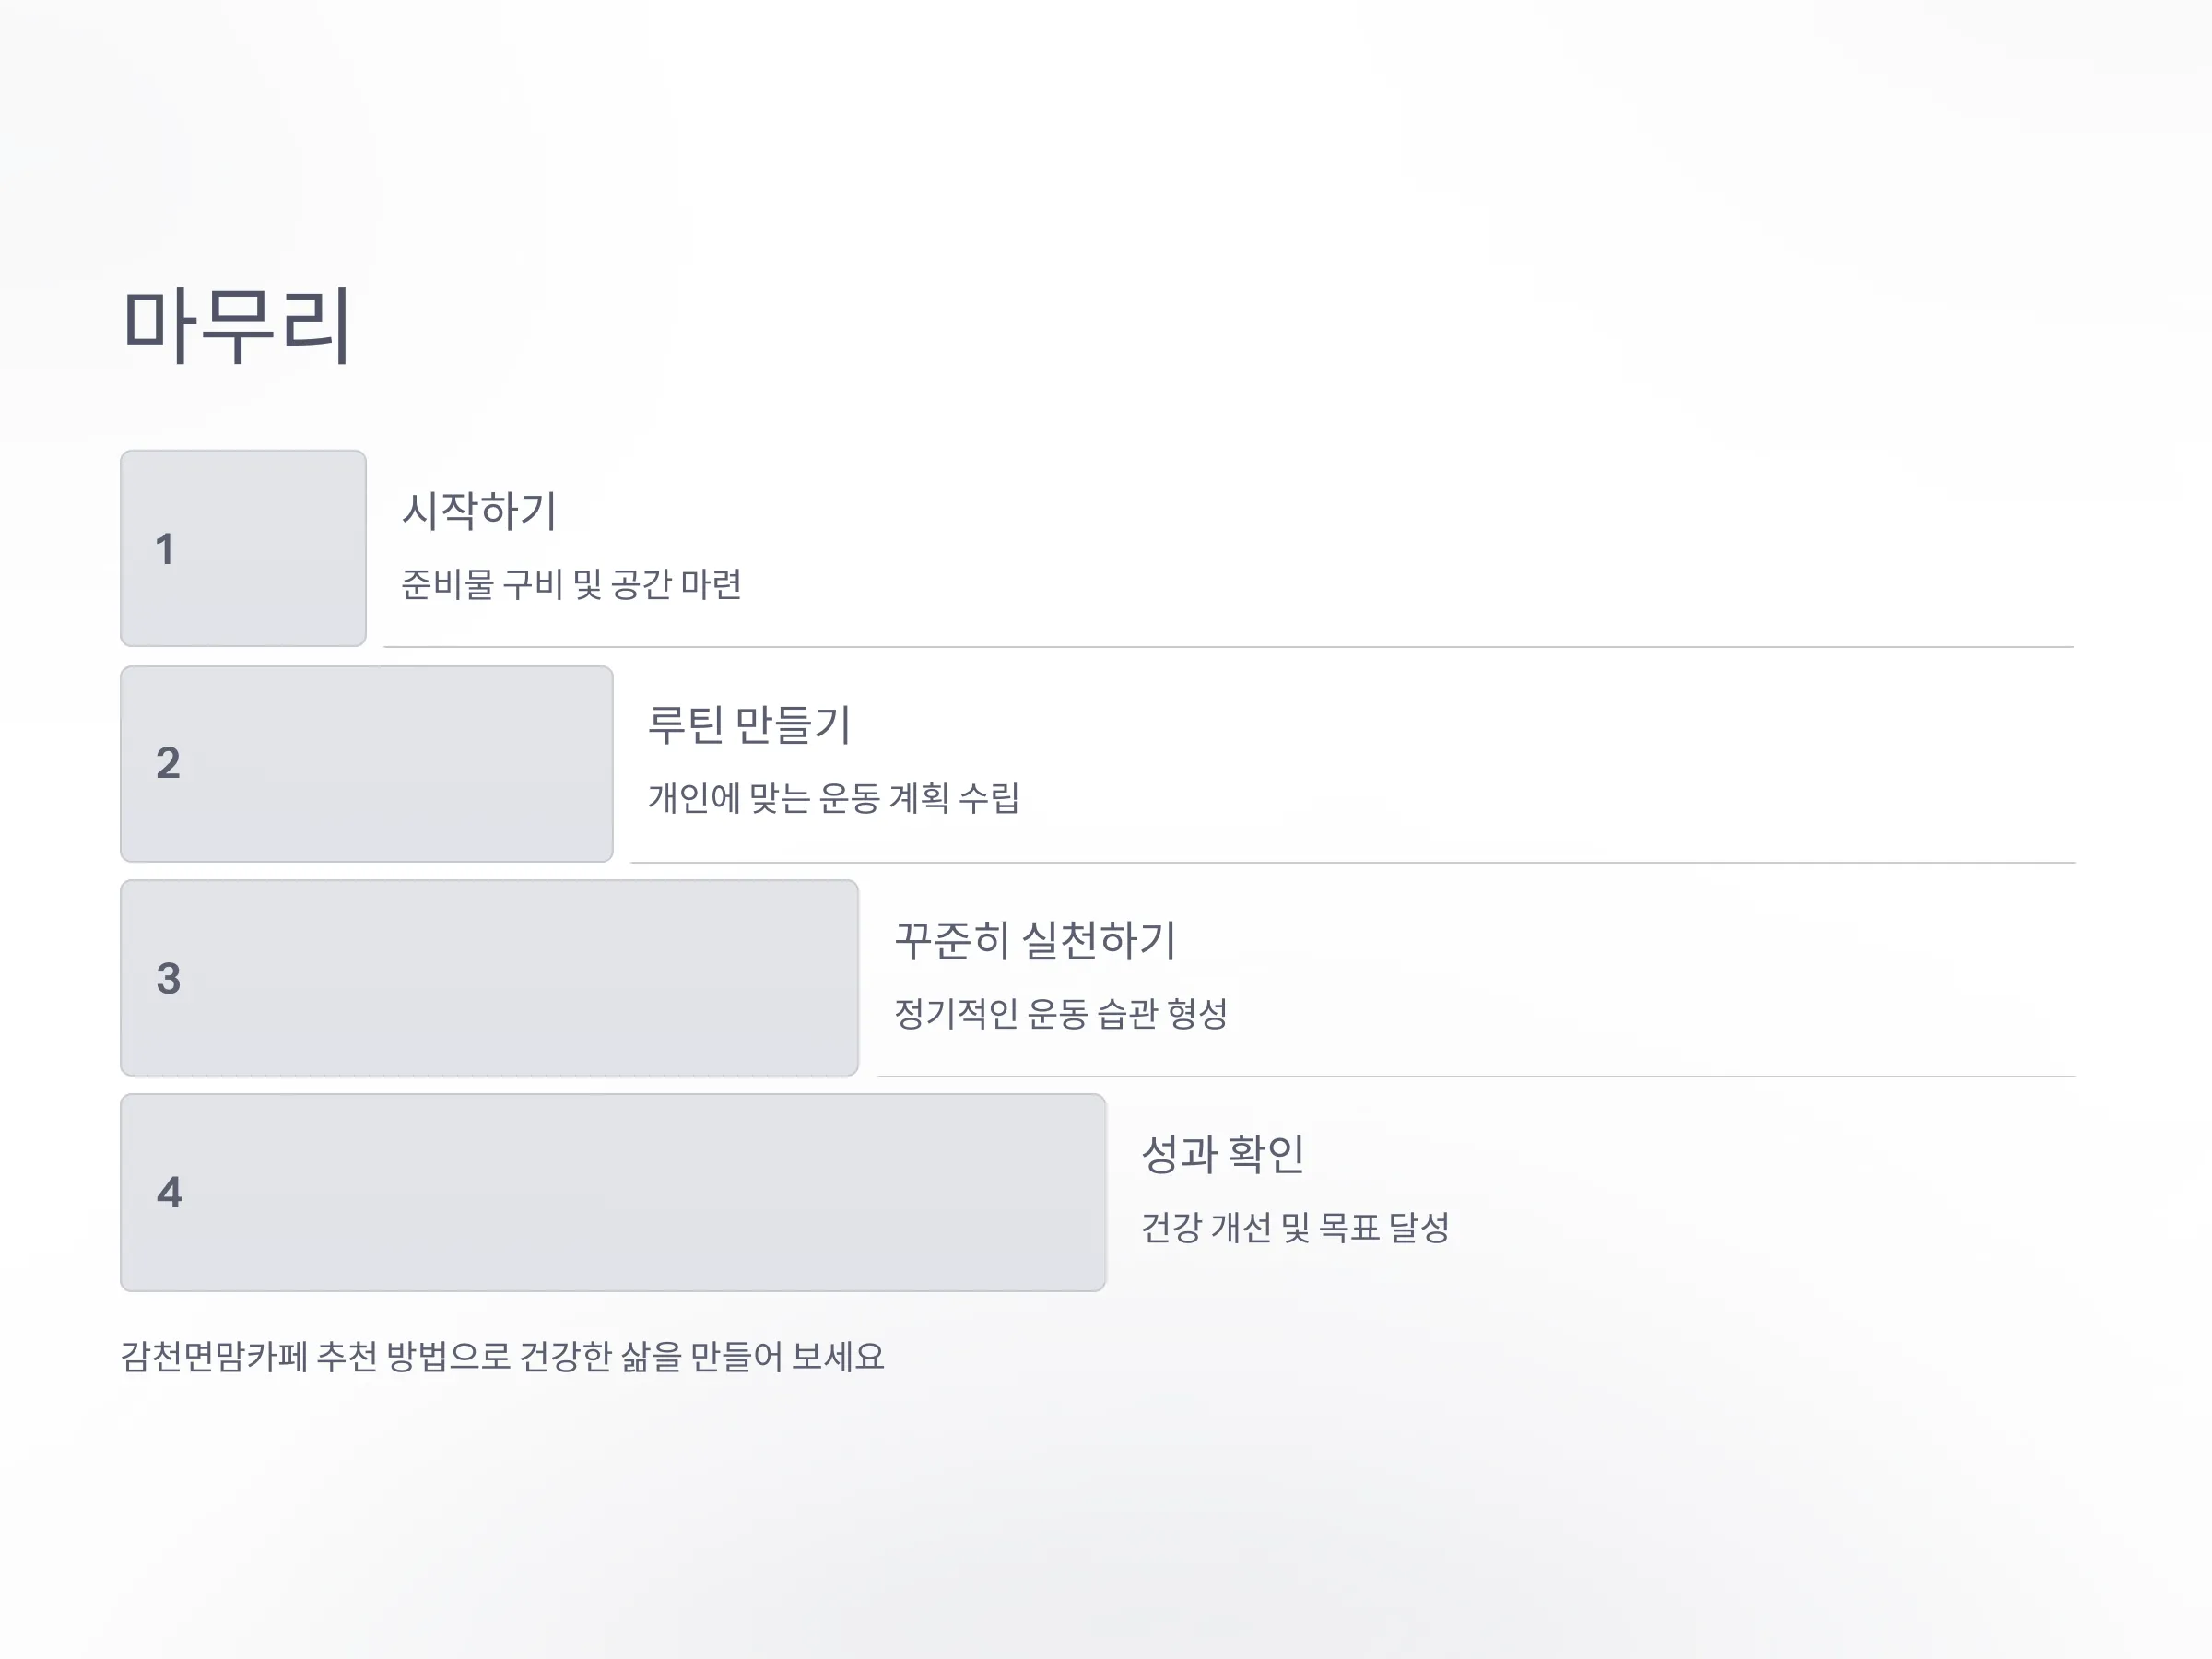Select the step 1 numbered box
Image resolution: width=2212 pixels, height=1659 pixels.
click(x=243, y=548)
